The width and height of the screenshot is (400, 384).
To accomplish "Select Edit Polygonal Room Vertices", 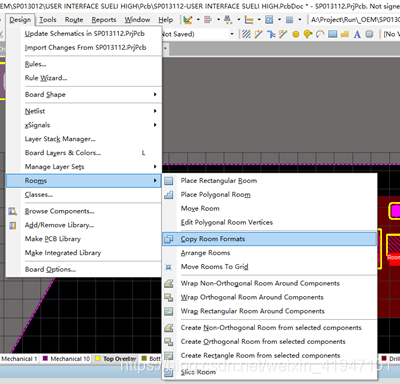I will [x=269, y=222].
